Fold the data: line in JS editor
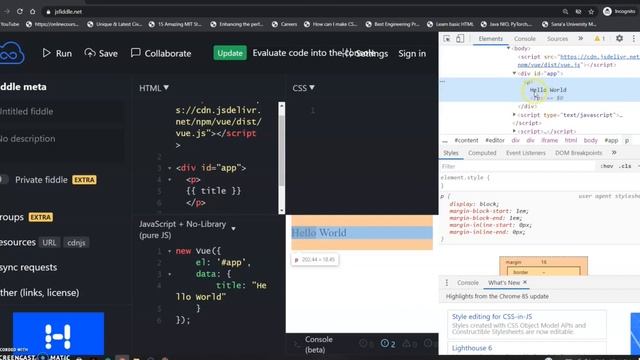640x360 pixels. (x=170, y=274)
